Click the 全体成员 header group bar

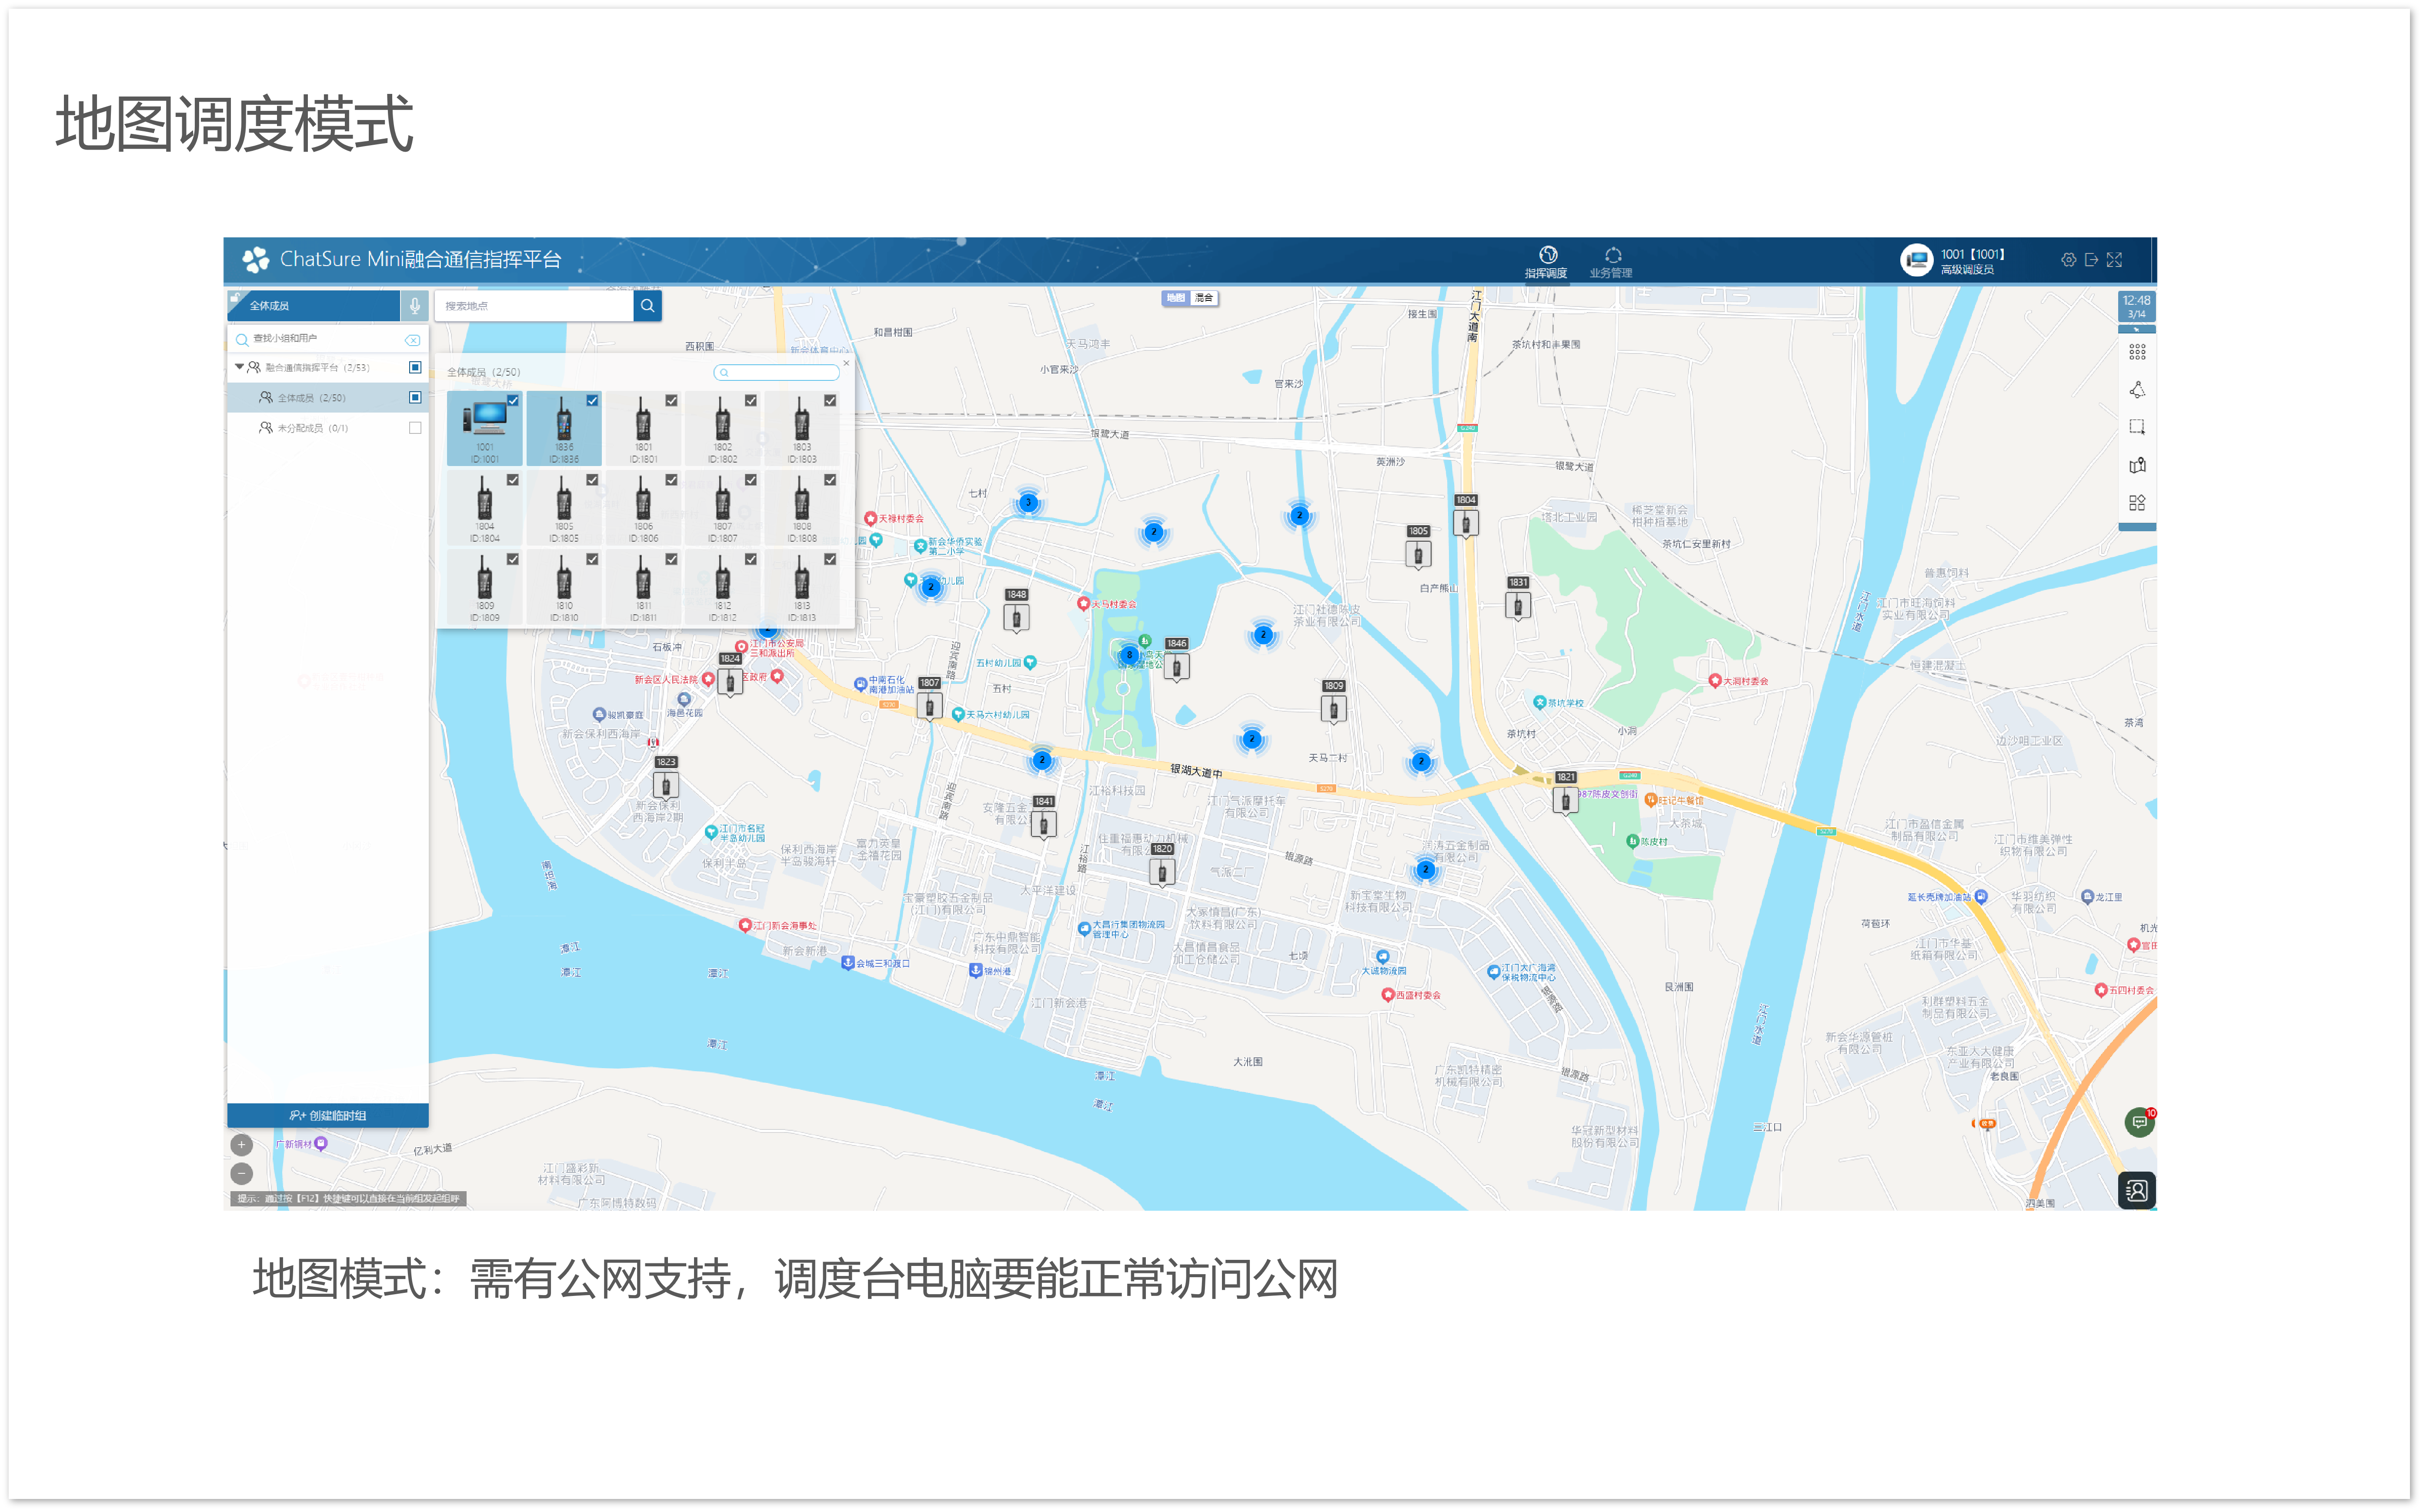click(314, 306)
